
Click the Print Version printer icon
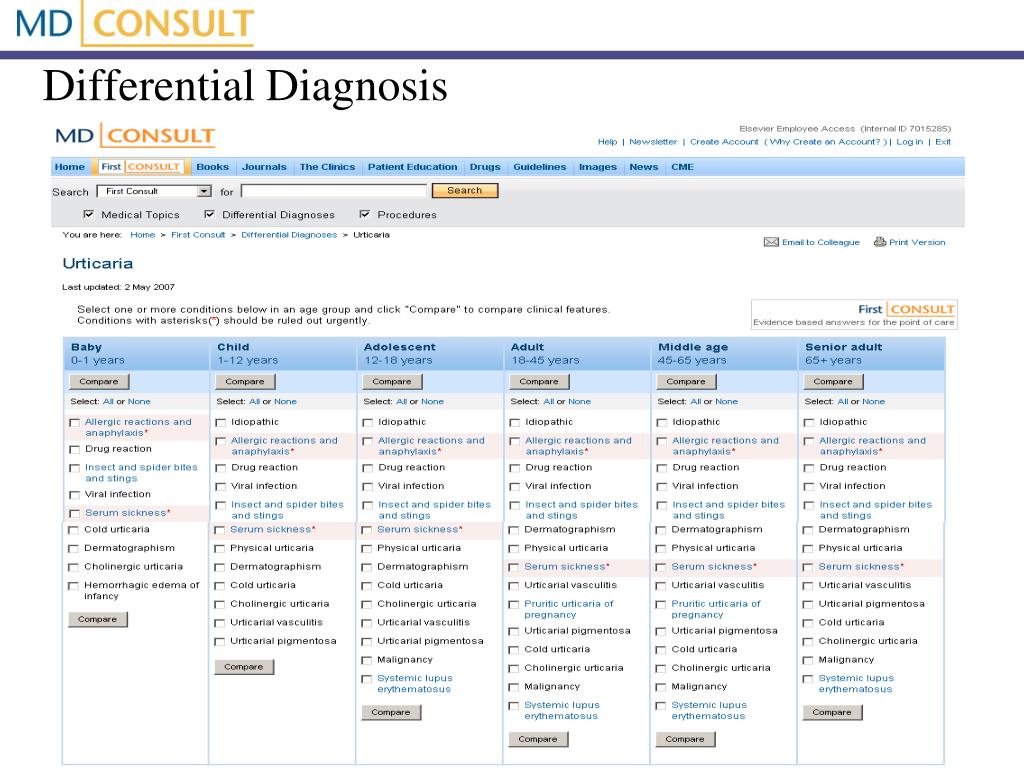tap(880, 242)
